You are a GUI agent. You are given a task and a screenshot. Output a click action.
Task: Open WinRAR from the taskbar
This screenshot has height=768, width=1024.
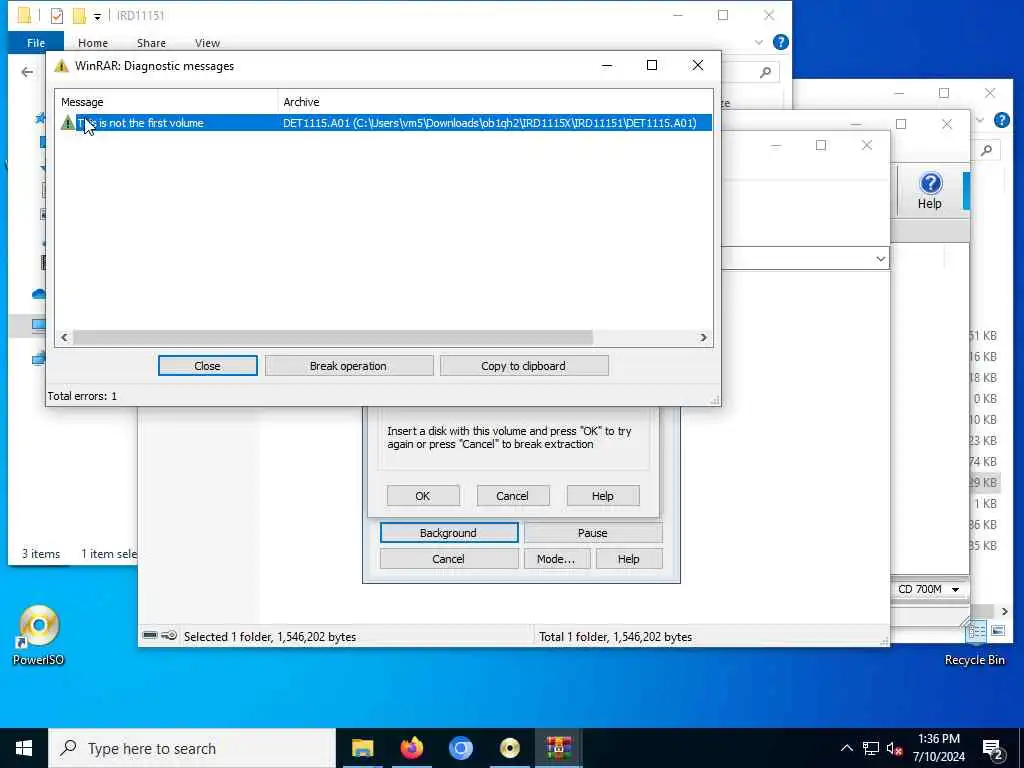pos(558,748)
